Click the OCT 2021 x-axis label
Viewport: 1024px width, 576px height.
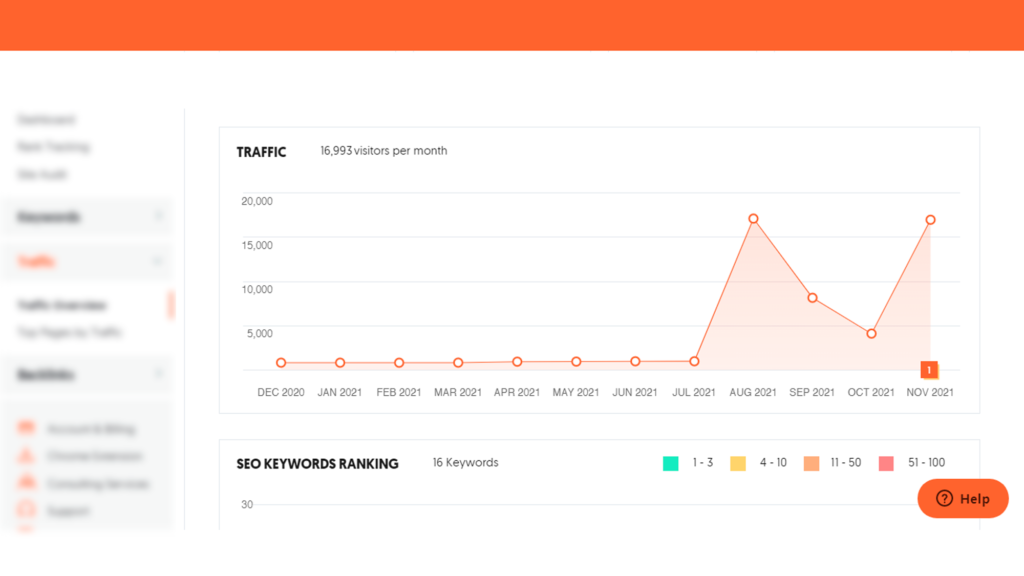(x=871, y=392)
